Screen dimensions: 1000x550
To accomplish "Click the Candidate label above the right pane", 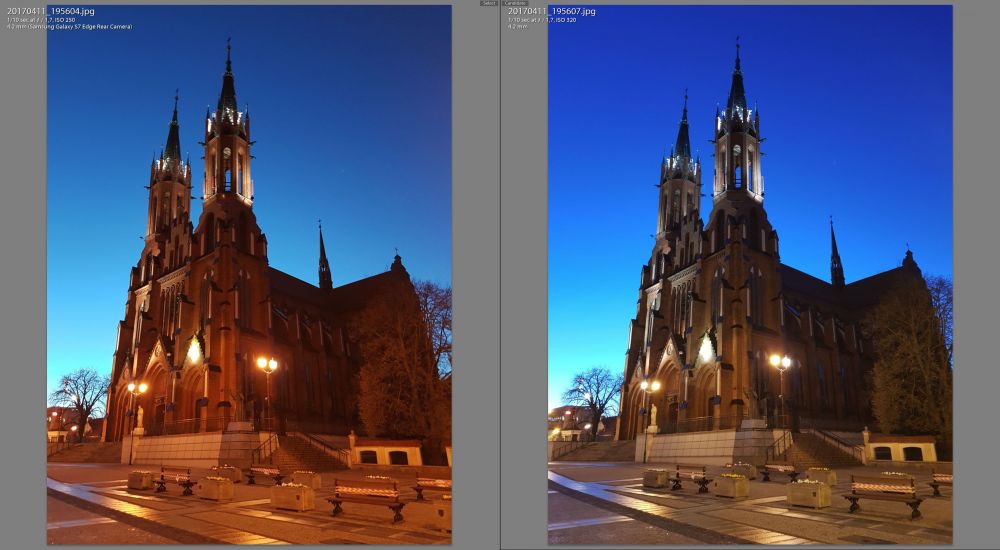I will 515,3.
